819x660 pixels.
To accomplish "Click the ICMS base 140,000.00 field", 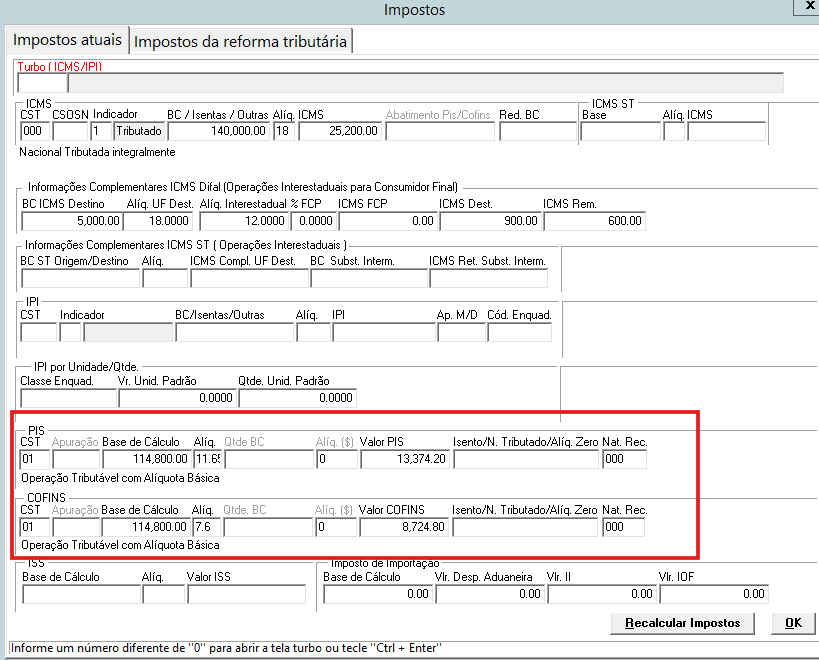I will 218,131.
